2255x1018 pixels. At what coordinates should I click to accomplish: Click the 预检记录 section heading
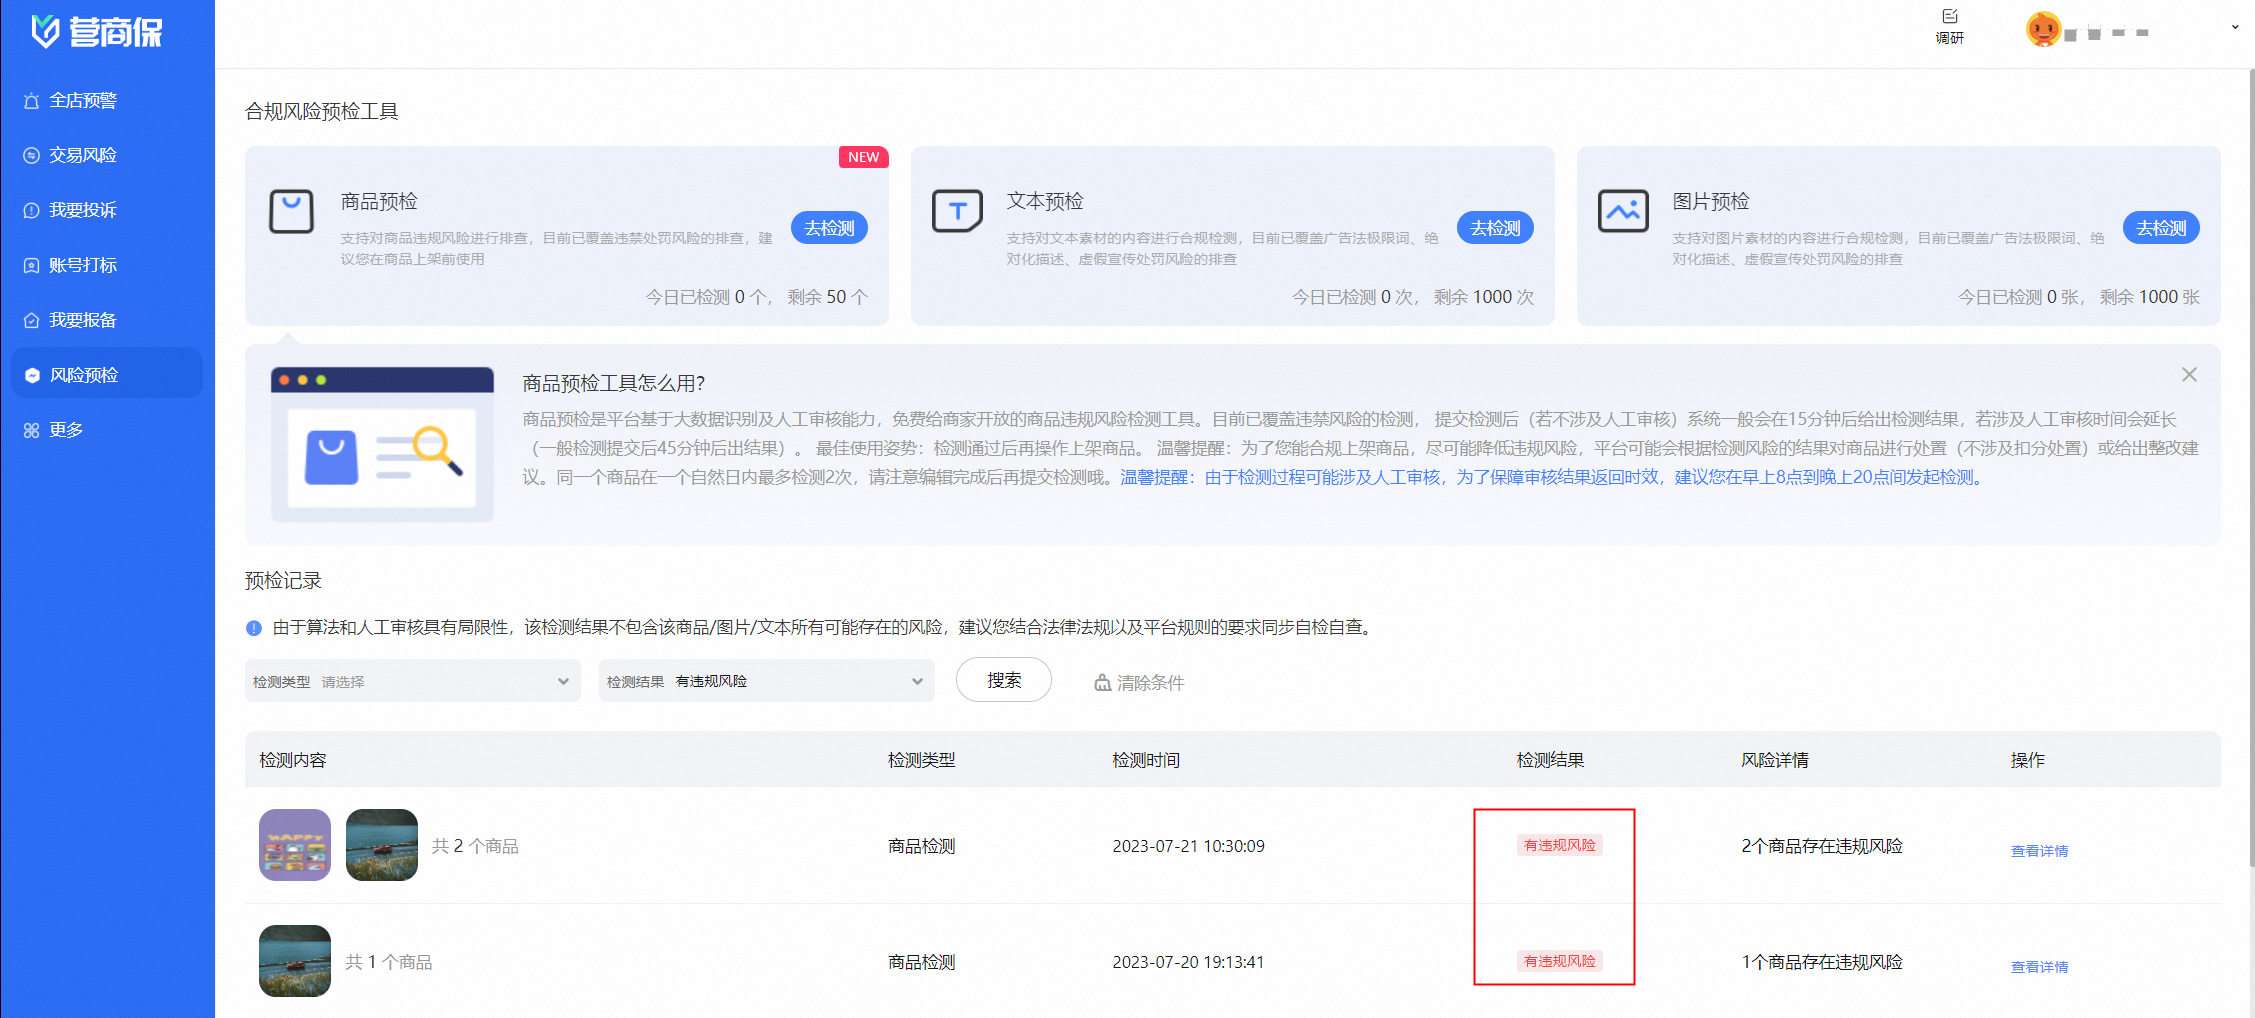pos(283,581)
